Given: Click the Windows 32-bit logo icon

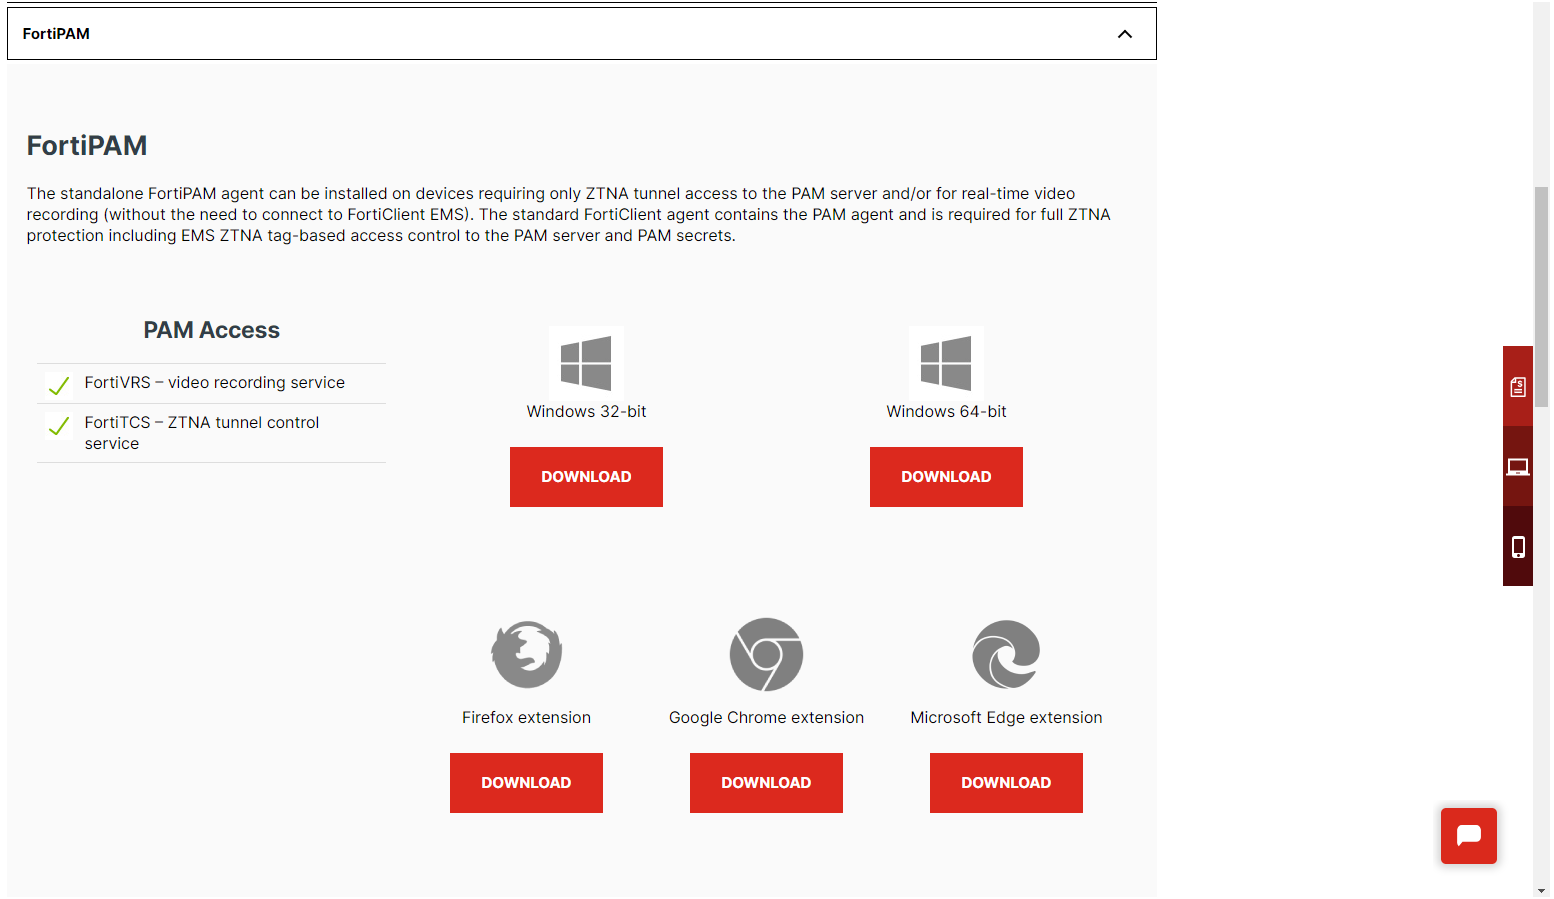Looking at the screenshot, I should [586, 362].
